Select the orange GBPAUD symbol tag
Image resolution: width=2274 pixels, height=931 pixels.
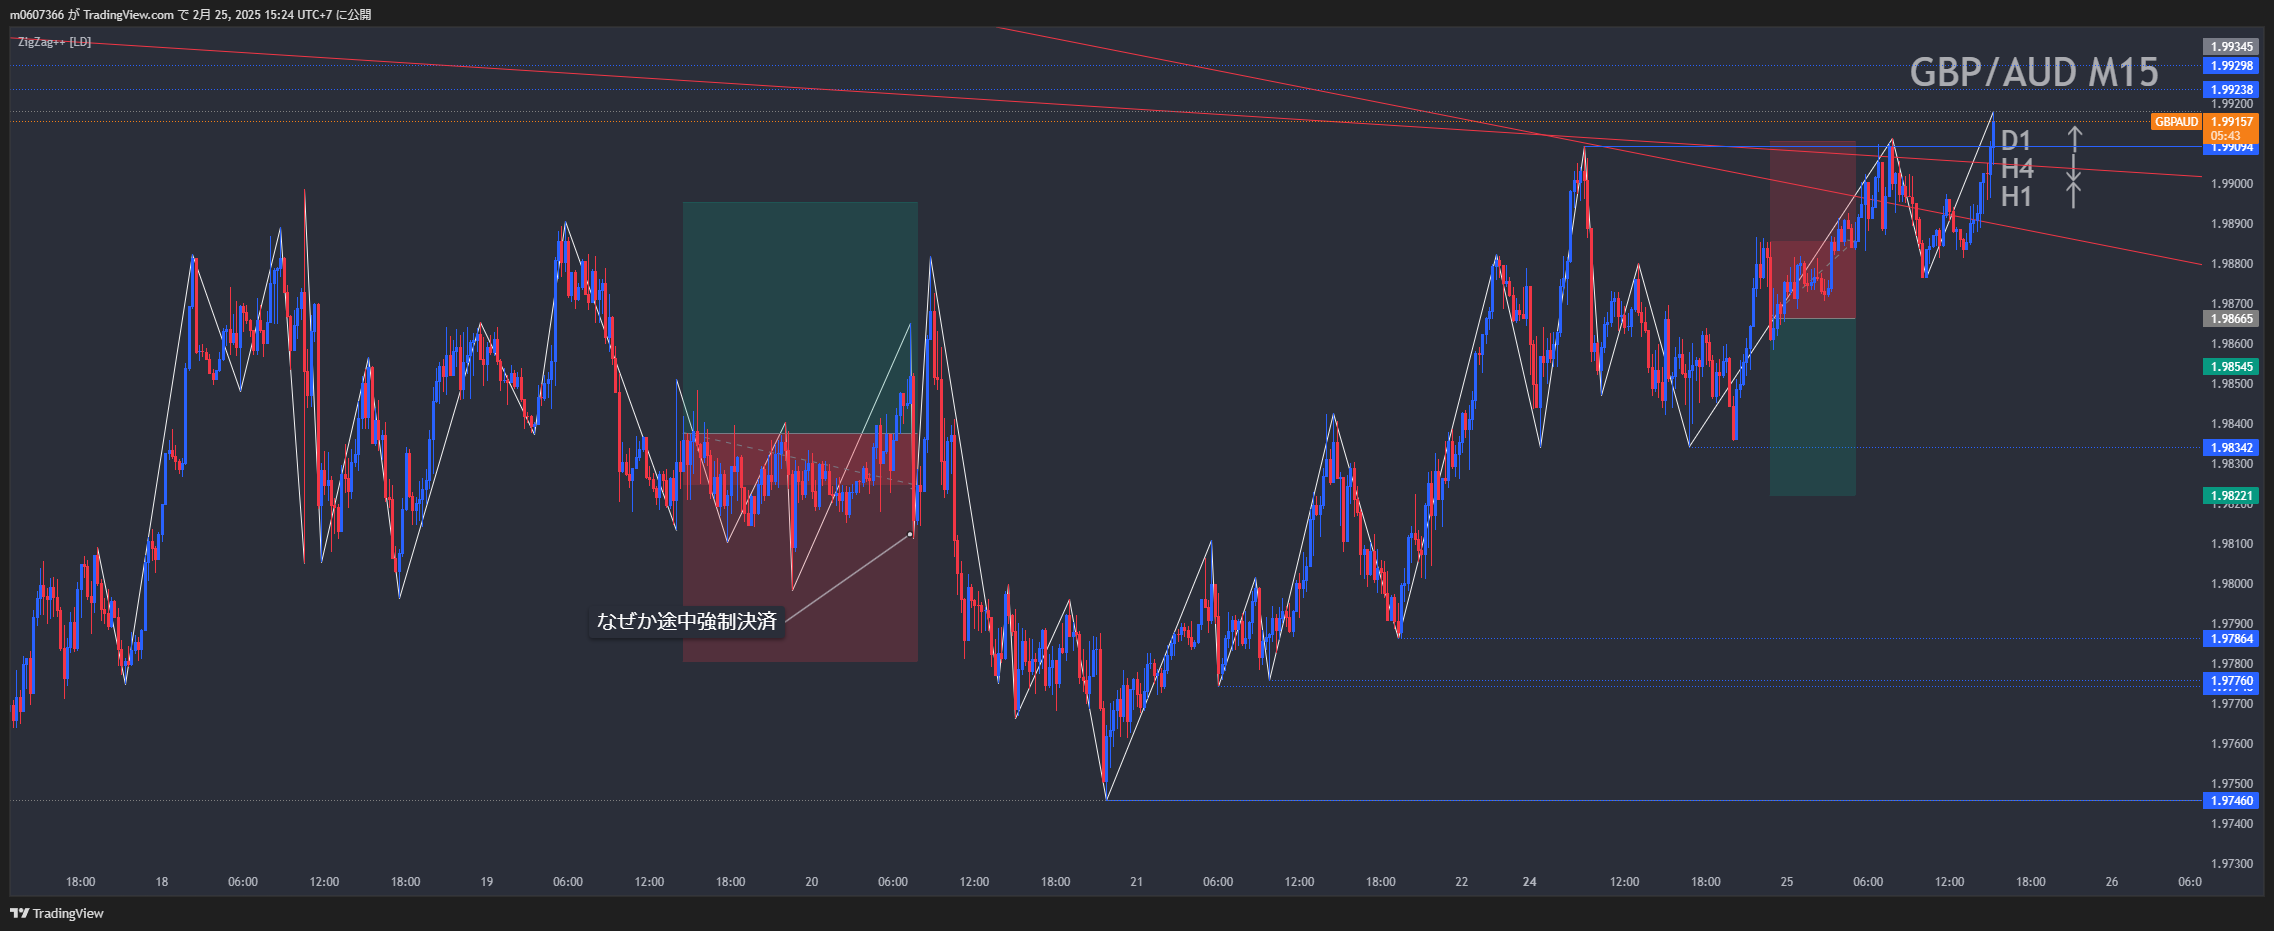[x=2176, y=122]
